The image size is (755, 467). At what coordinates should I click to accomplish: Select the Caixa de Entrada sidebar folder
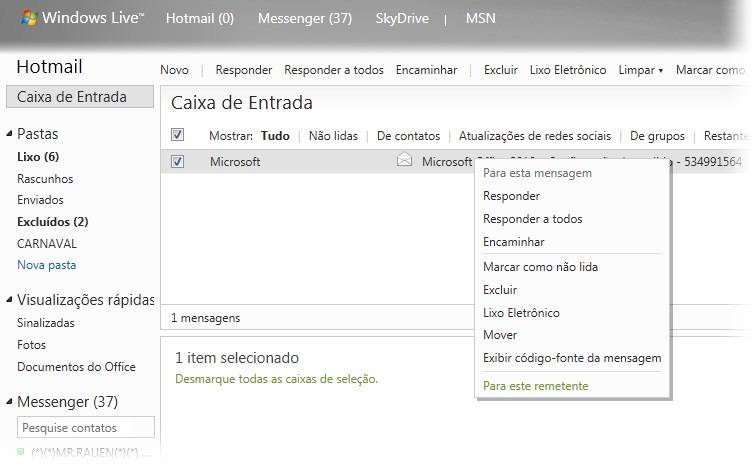click(x=80, y=97)
